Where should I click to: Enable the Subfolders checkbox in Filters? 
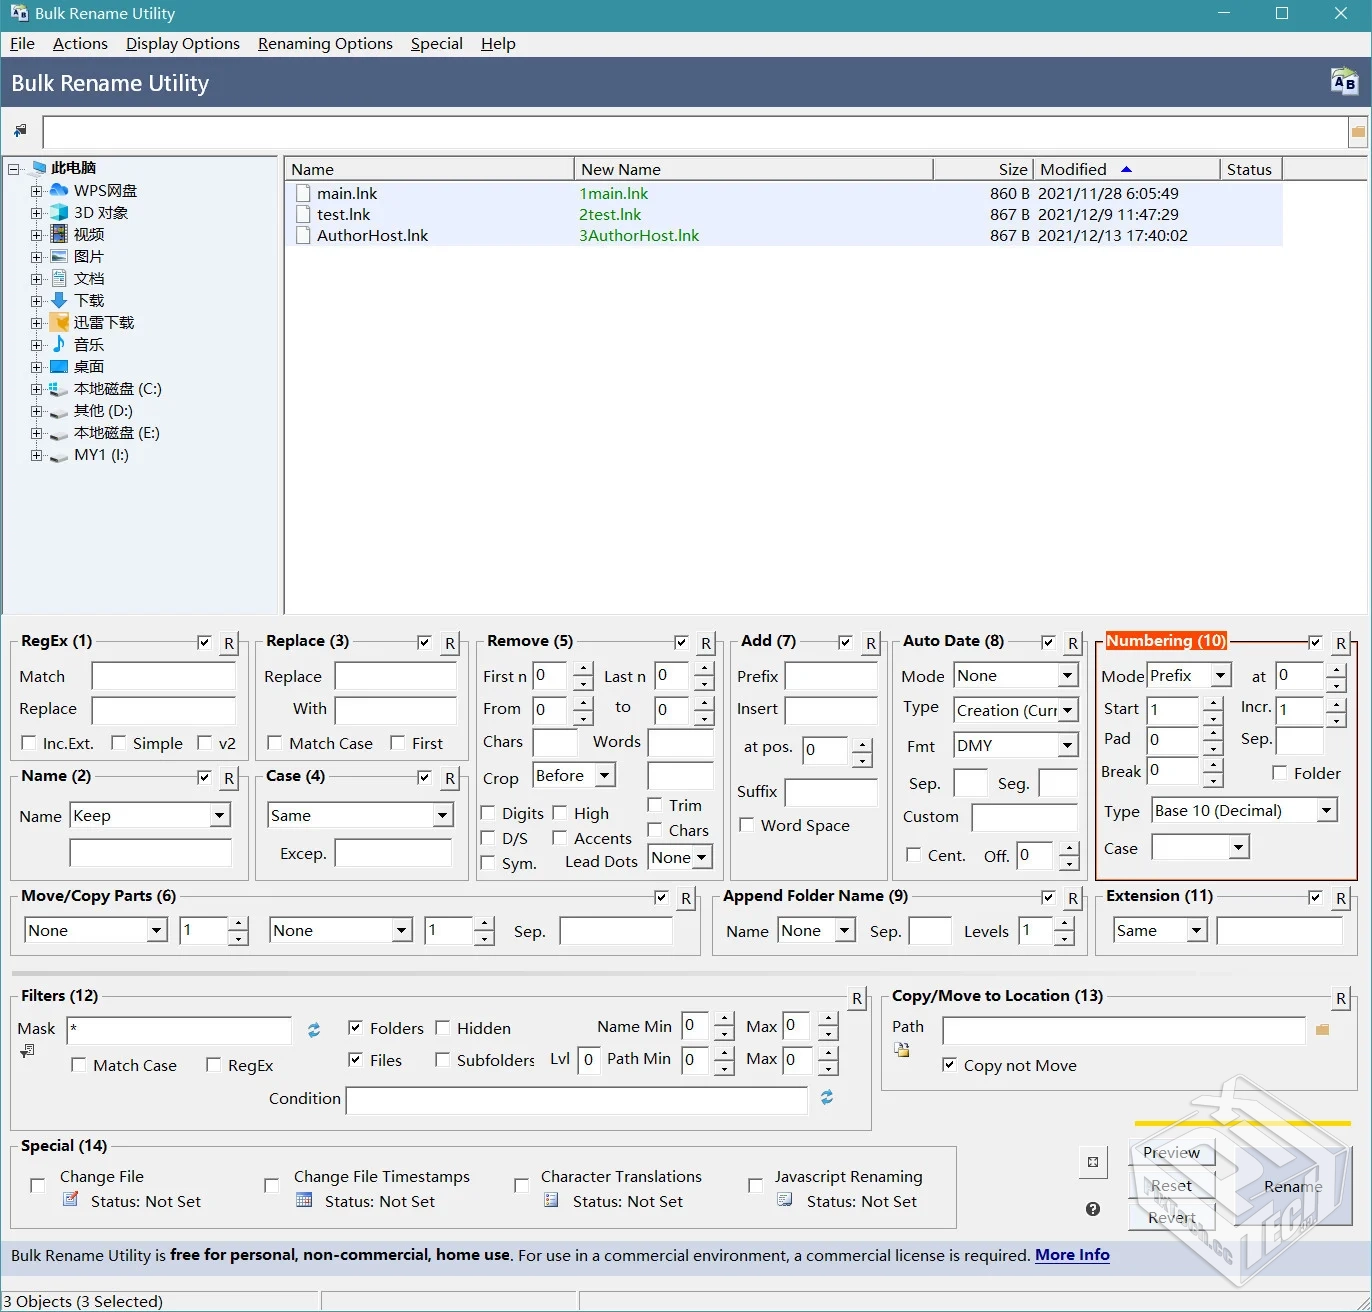click(x=442, y=1060)
